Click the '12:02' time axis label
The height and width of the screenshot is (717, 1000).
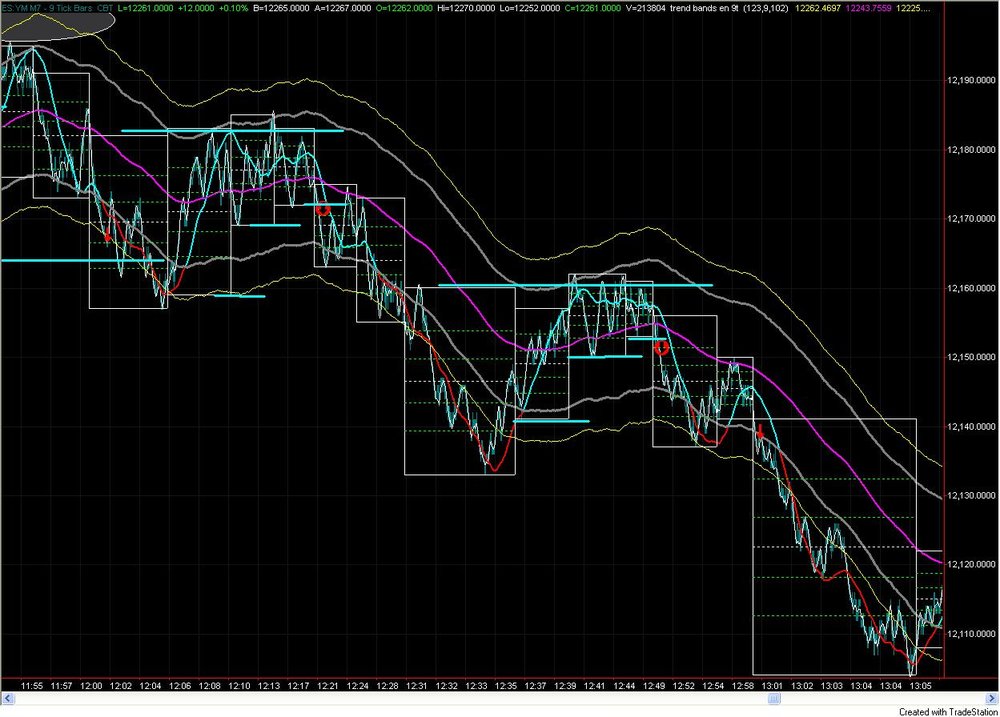pos(121,686)
